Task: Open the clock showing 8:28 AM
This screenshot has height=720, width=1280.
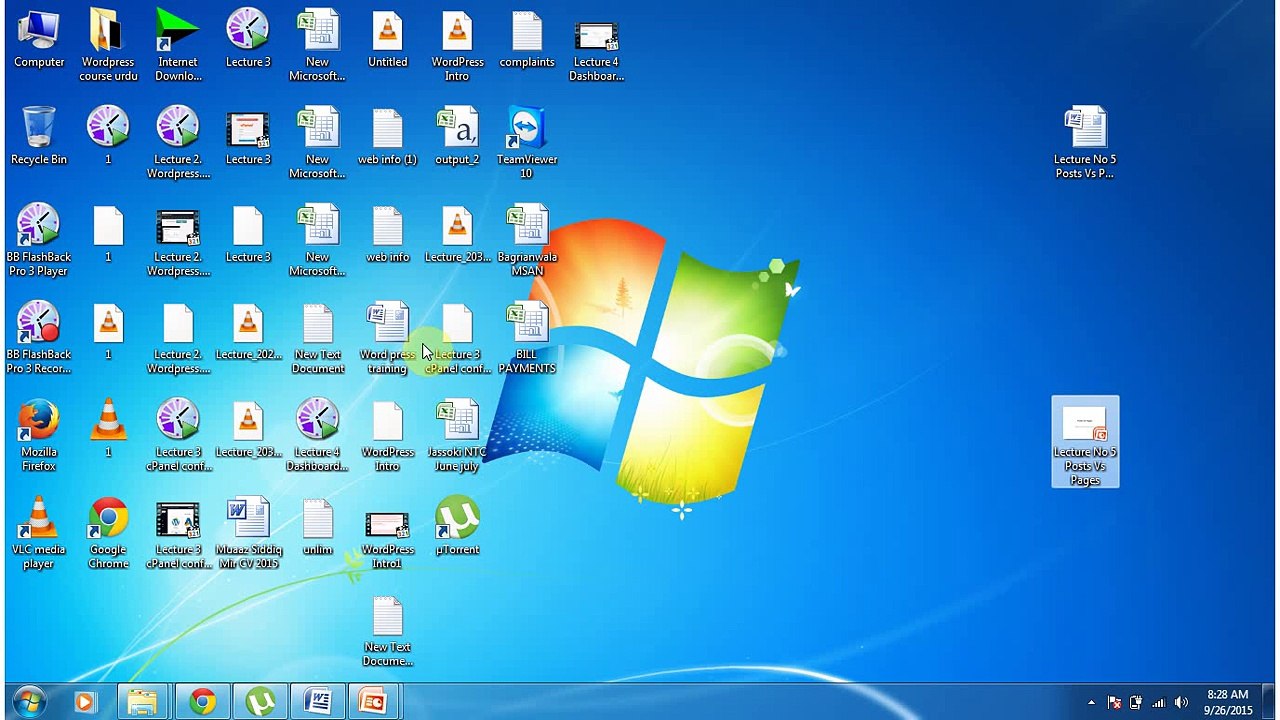Action: point(1227,702)
